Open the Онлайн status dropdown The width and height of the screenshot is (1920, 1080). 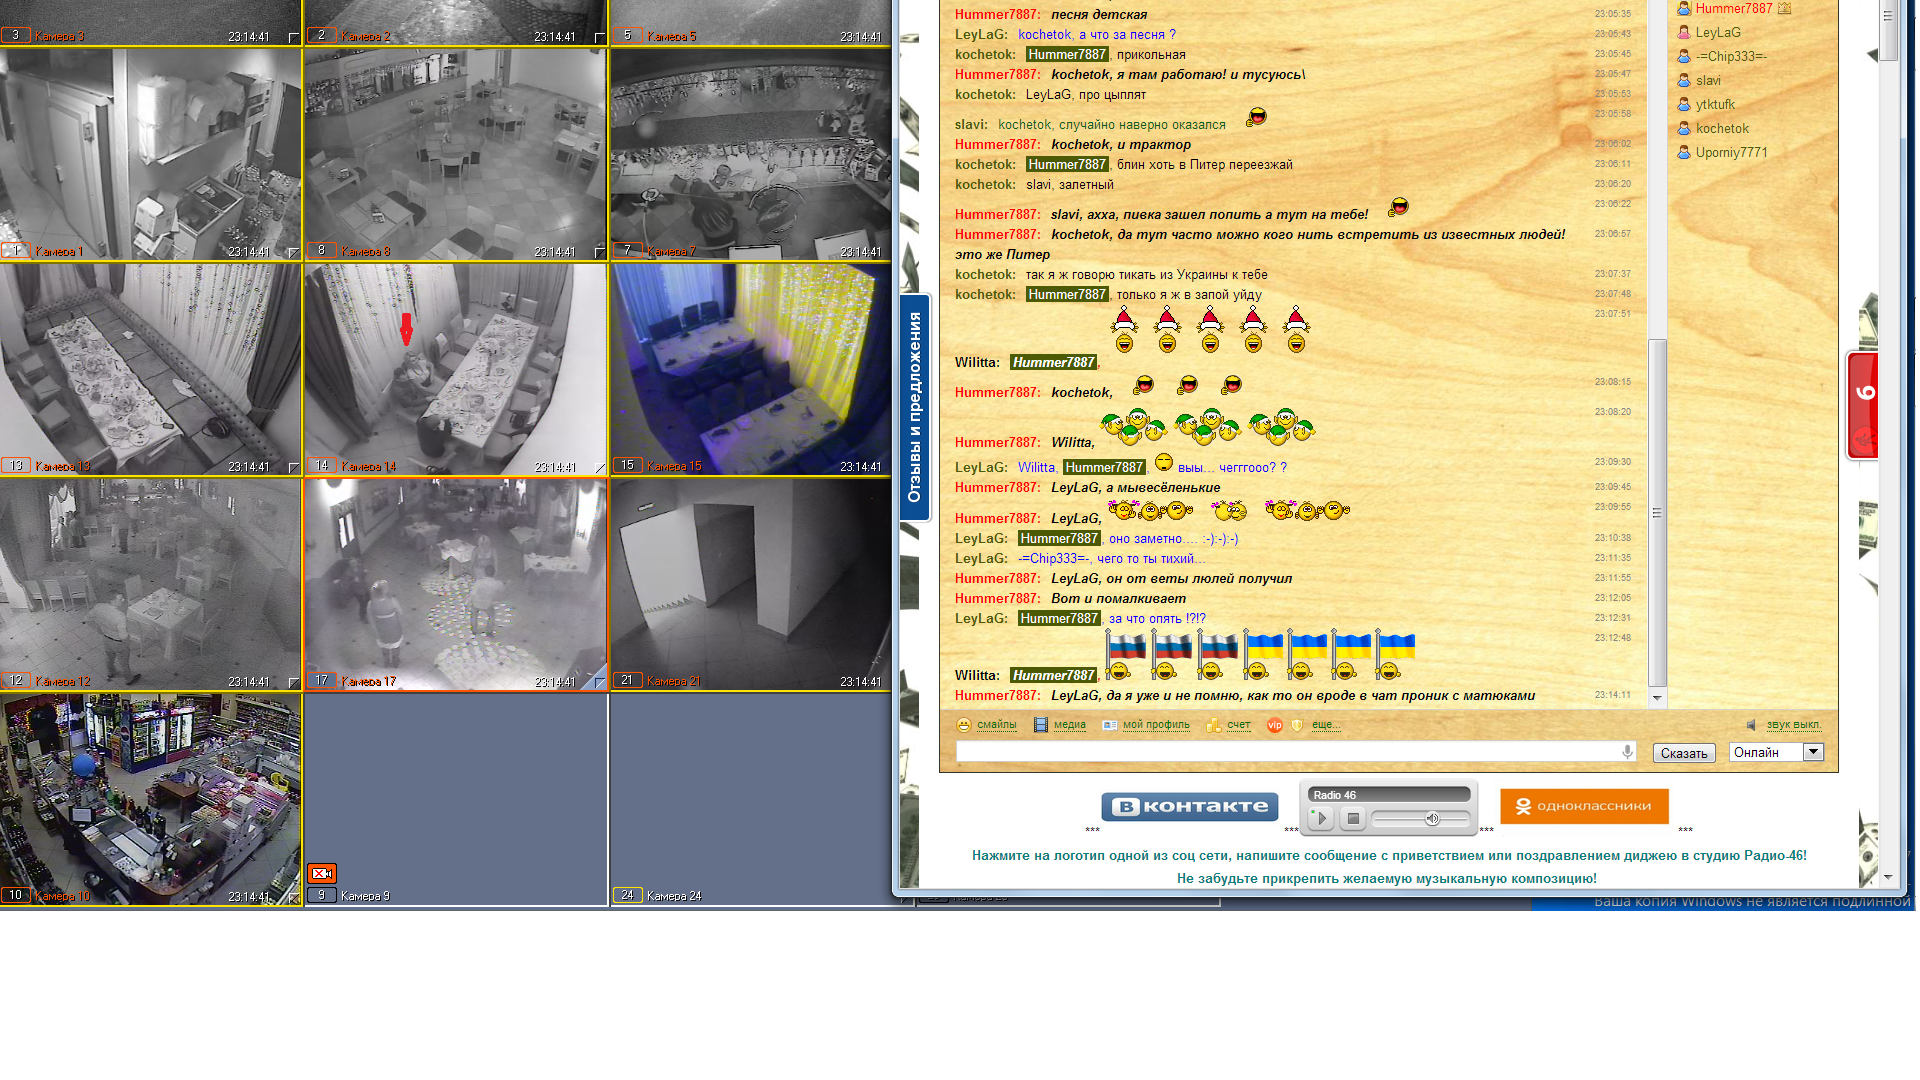(1813, 752)
